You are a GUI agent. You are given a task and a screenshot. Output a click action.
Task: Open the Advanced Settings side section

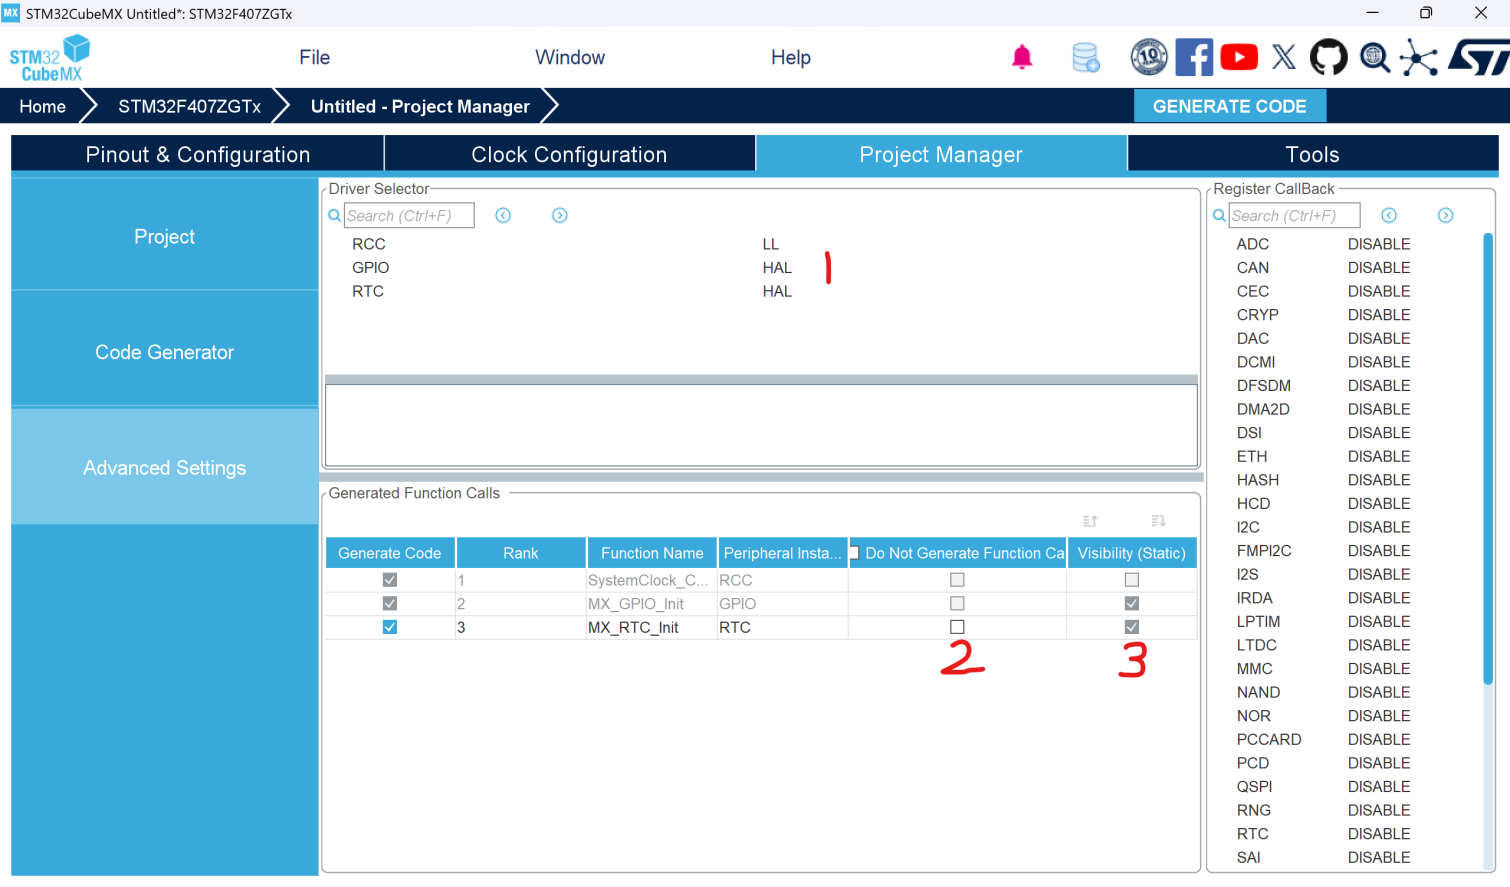tap(165, 467)
